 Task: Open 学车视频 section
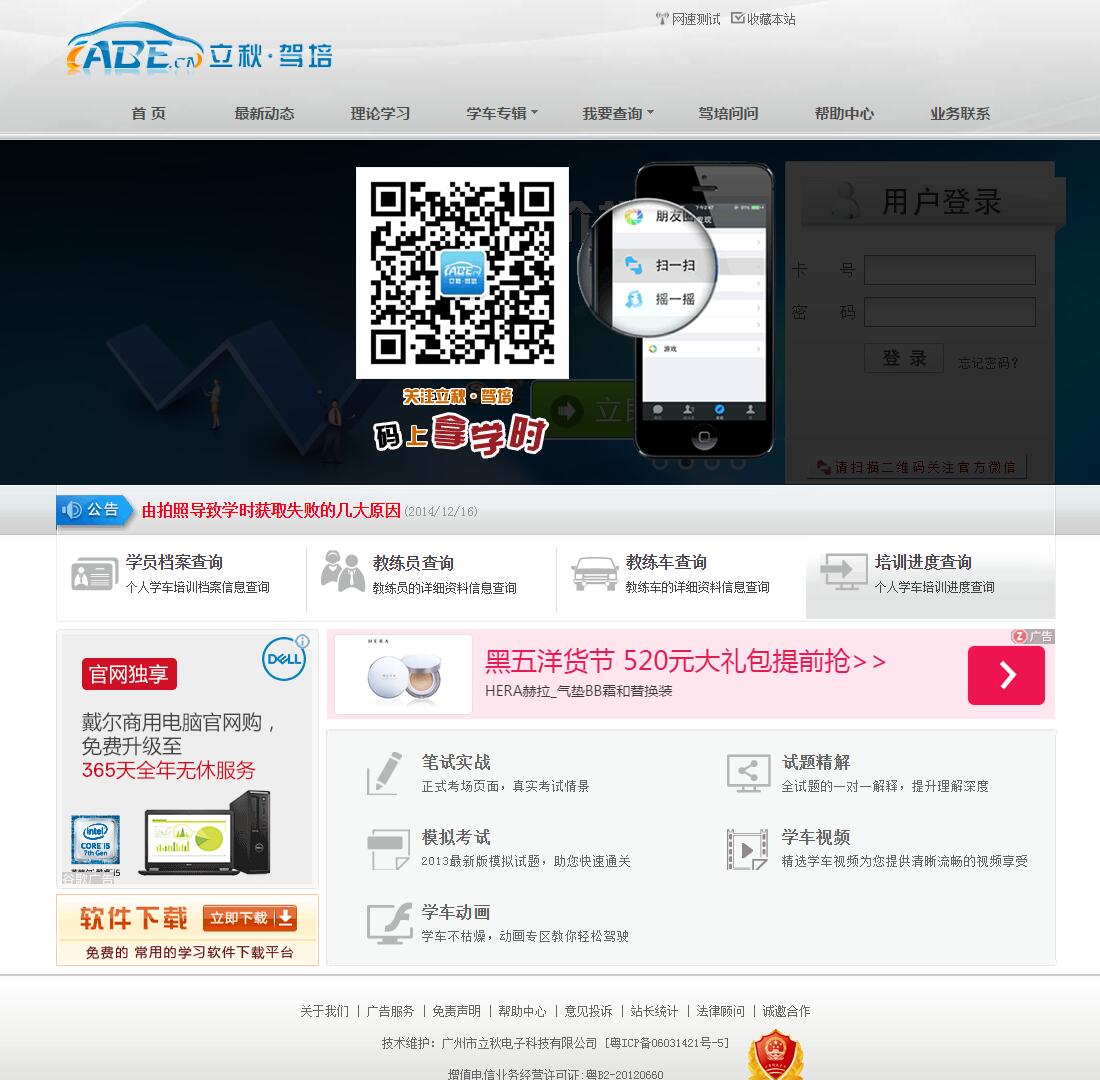816,837
